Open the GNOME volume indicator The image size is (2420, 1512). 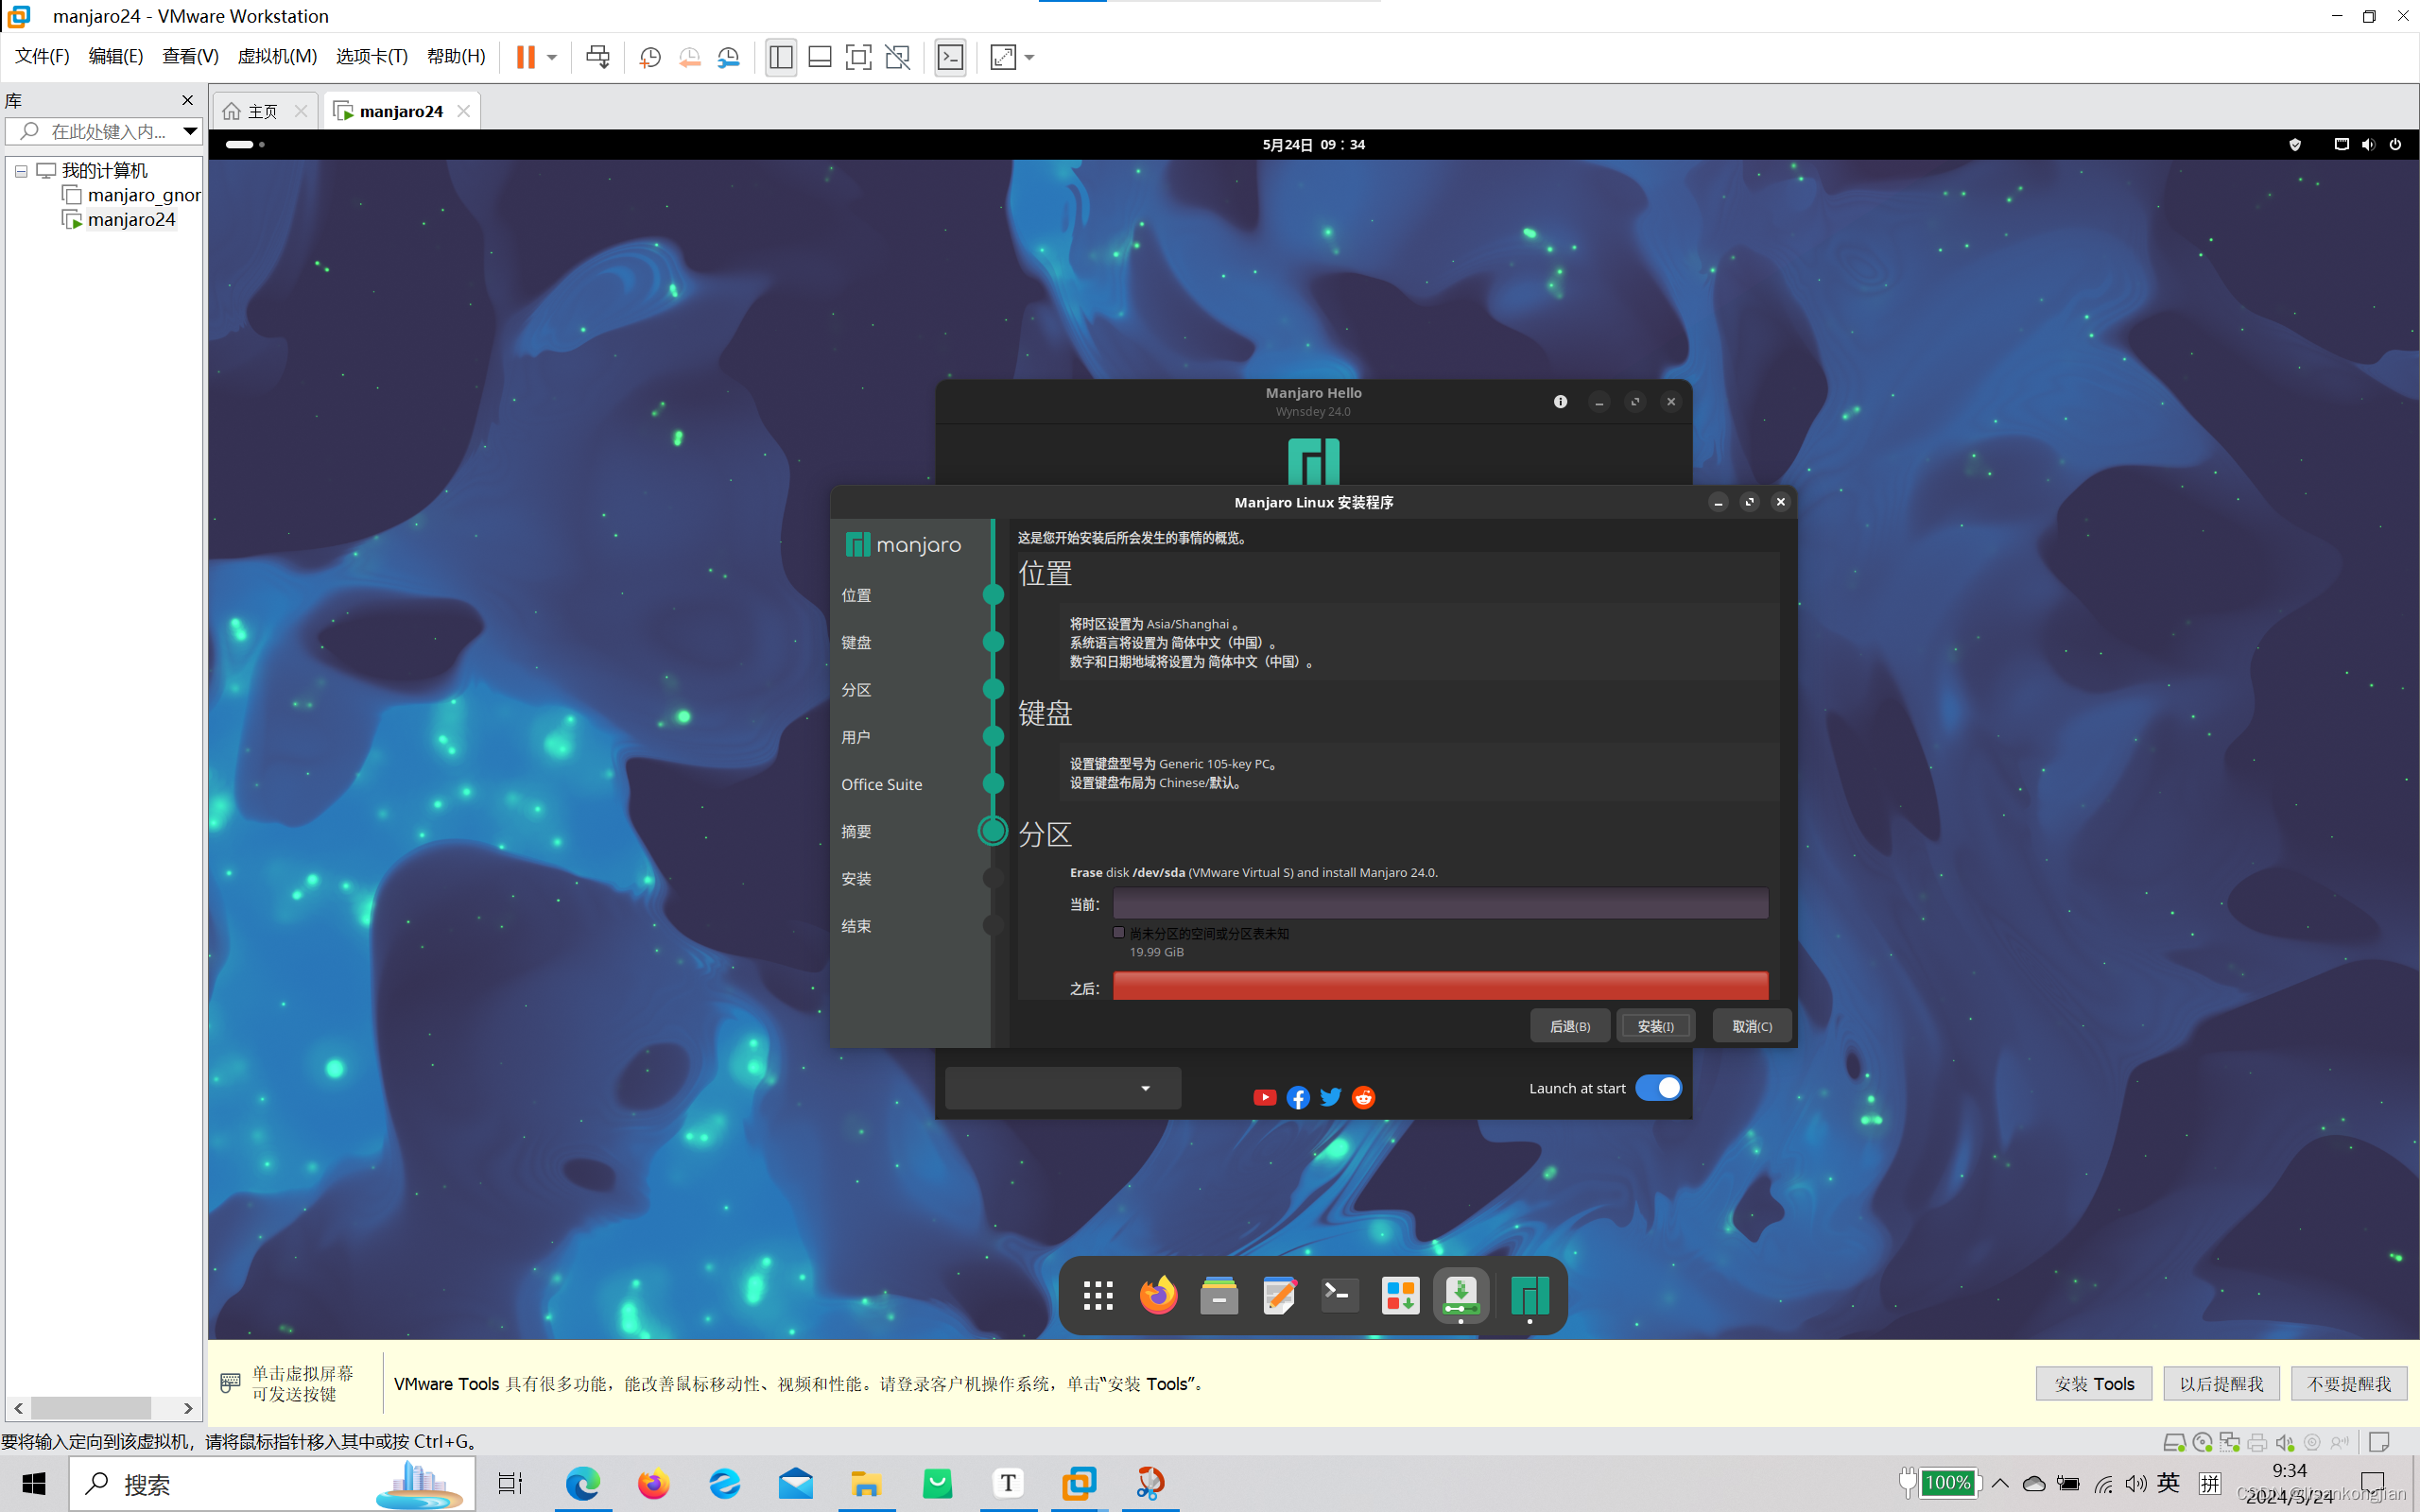click(2368, 144)
